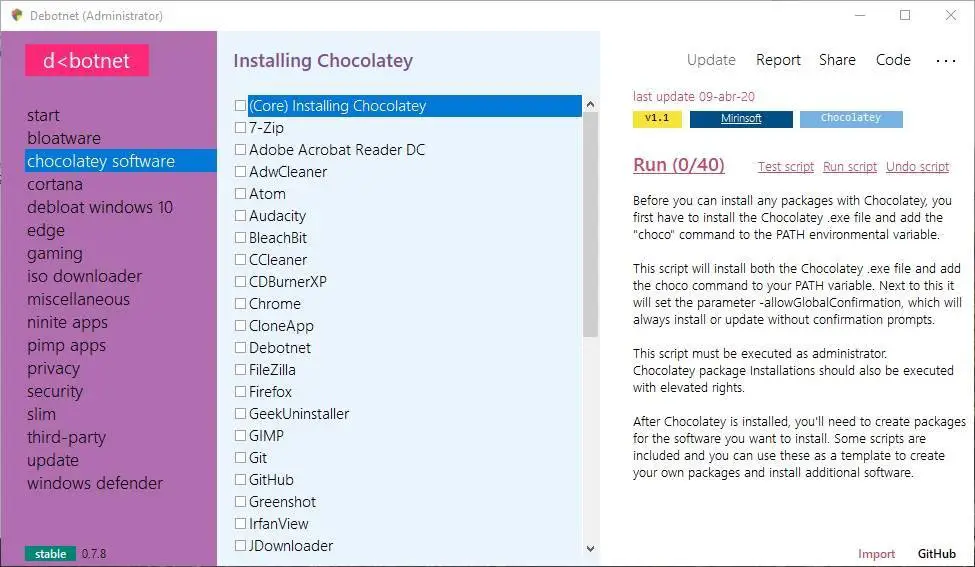Open the Report menu item
Screen dimensions: 975x567
pyautogui.click(x=778, y=60)
